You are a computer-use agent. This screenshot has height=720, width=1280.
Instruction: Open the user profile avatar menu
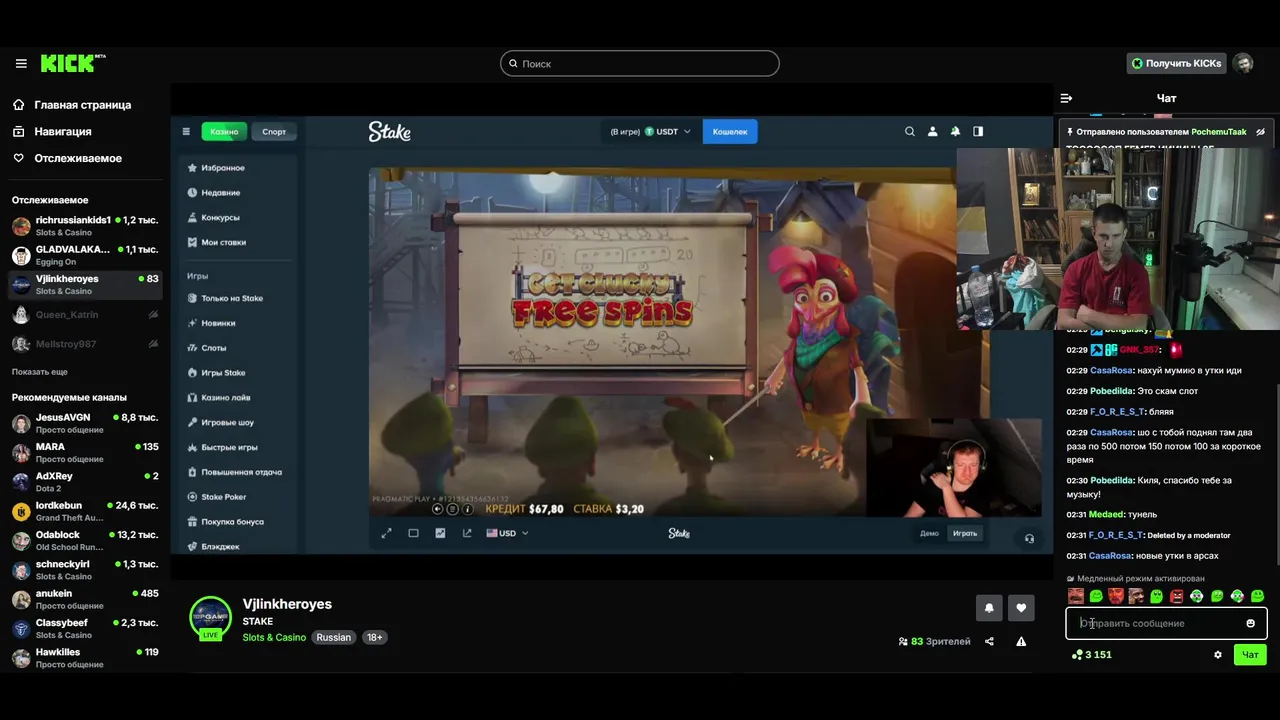(1243, 63)
